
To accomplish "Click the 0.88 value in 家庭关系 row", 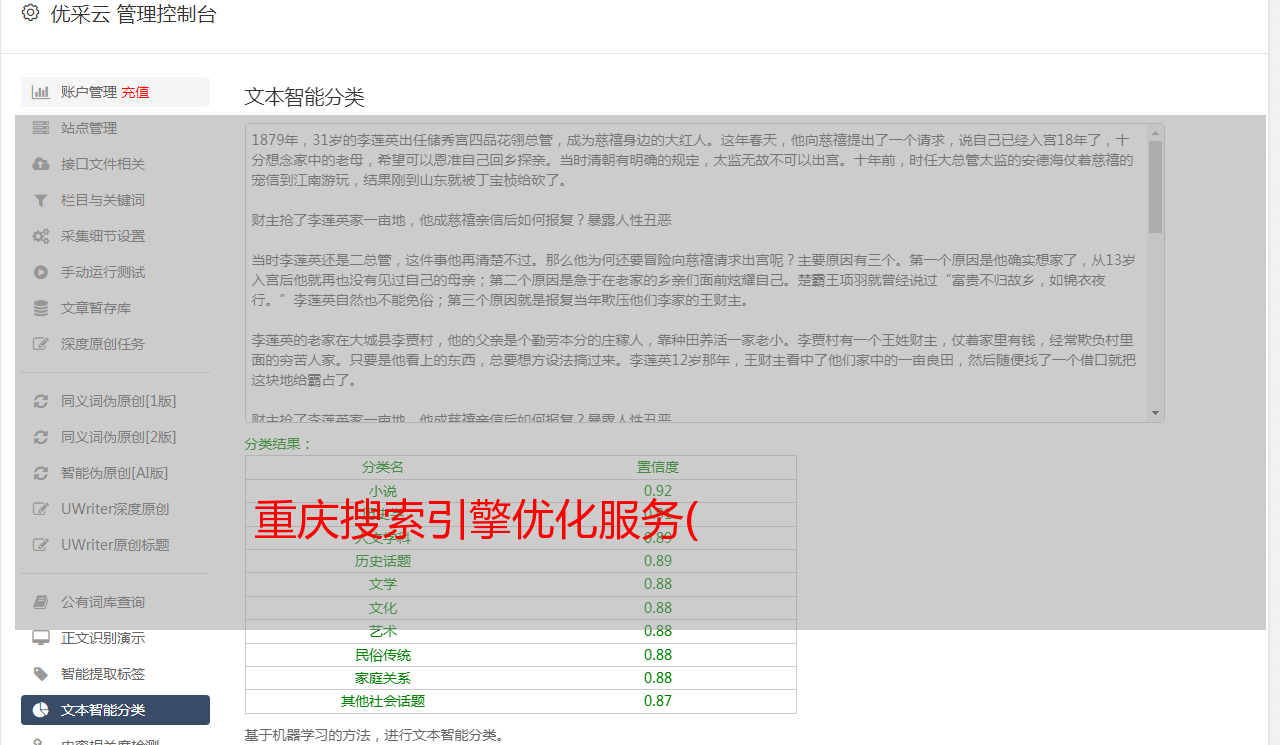I will (x=658, y=678).
